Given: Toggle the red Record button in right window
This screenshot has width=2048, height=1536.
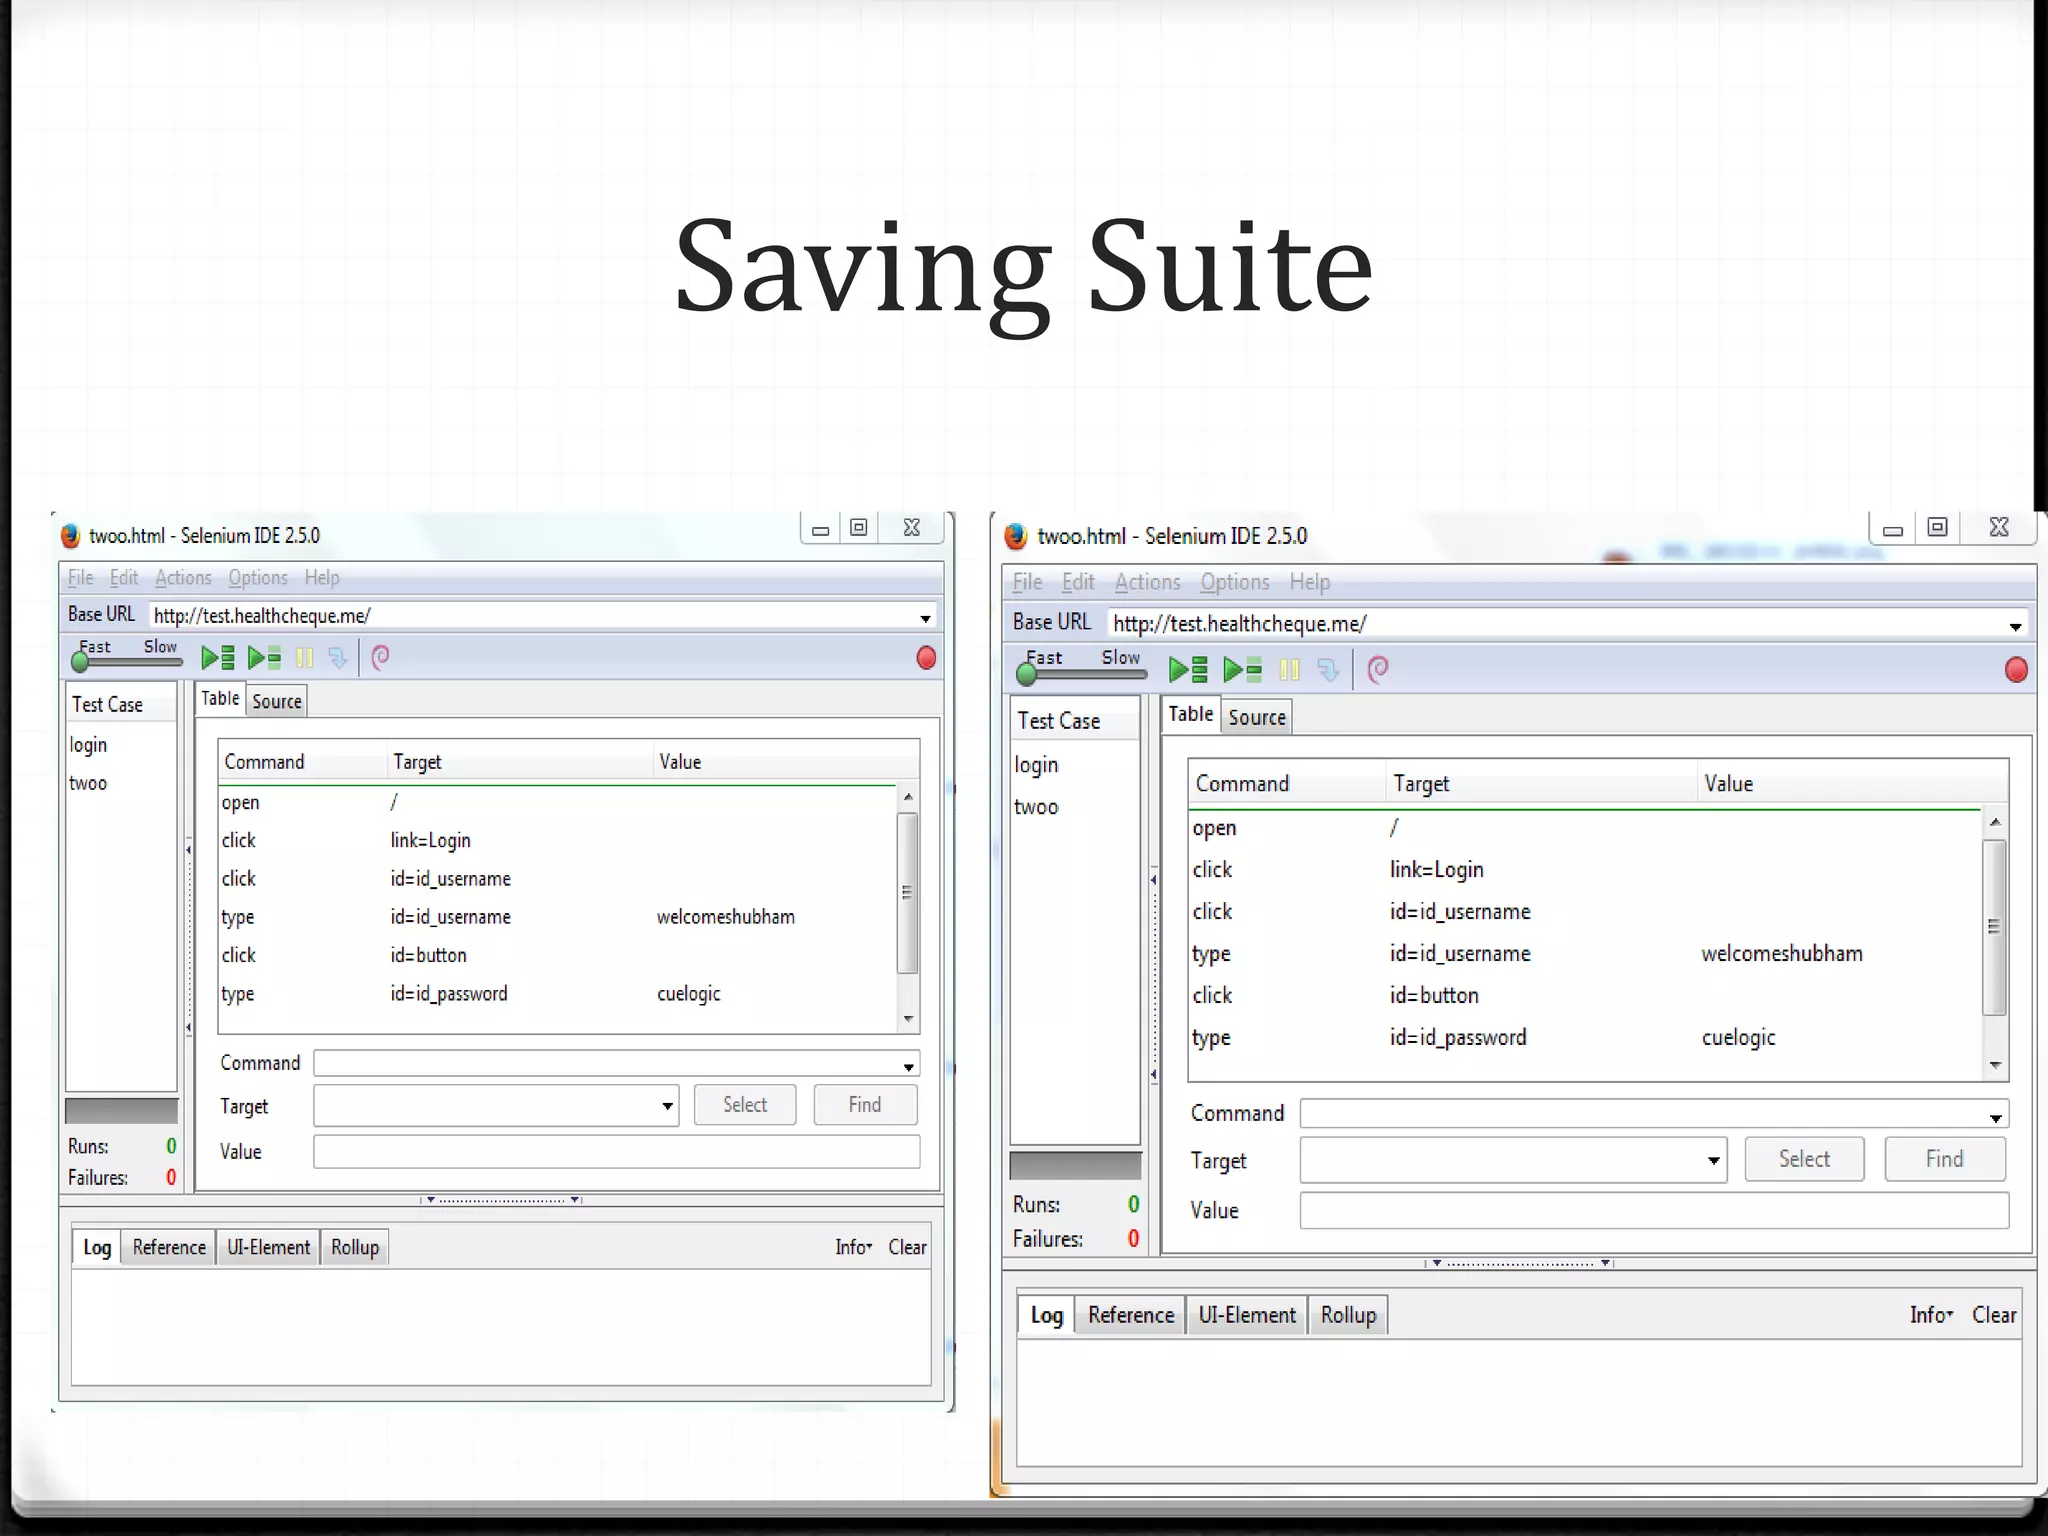Looking at the screenshot, I should 2016,669.
